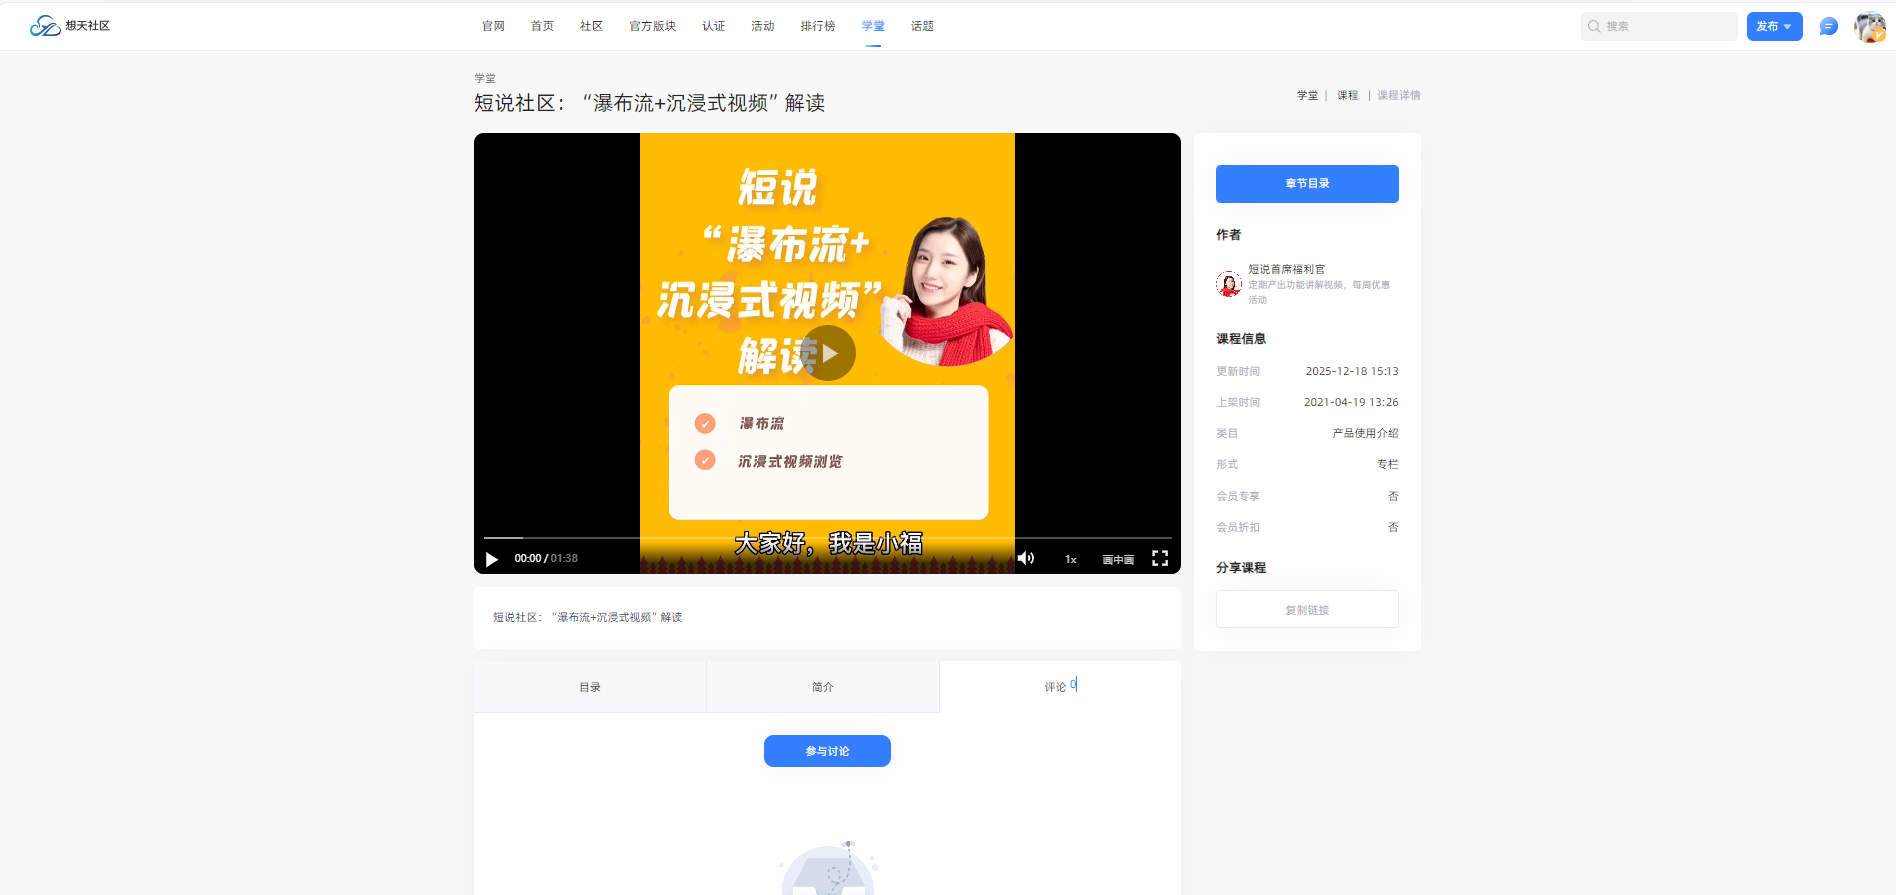Open the 话题 navigation item

(922, 26)
